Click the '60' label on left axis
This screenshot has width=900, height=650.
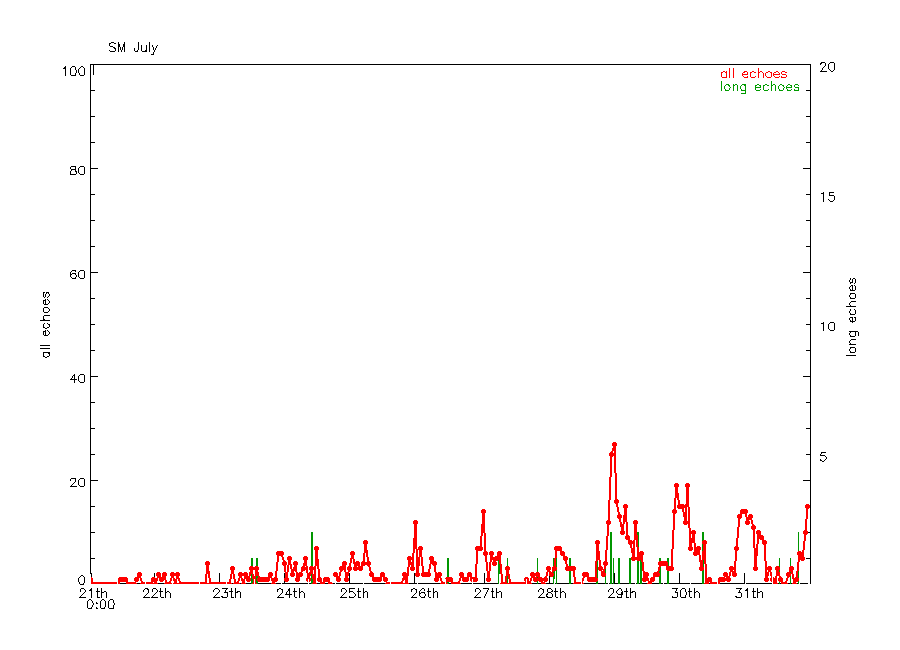pyautogui.click(x=77, y=274)
